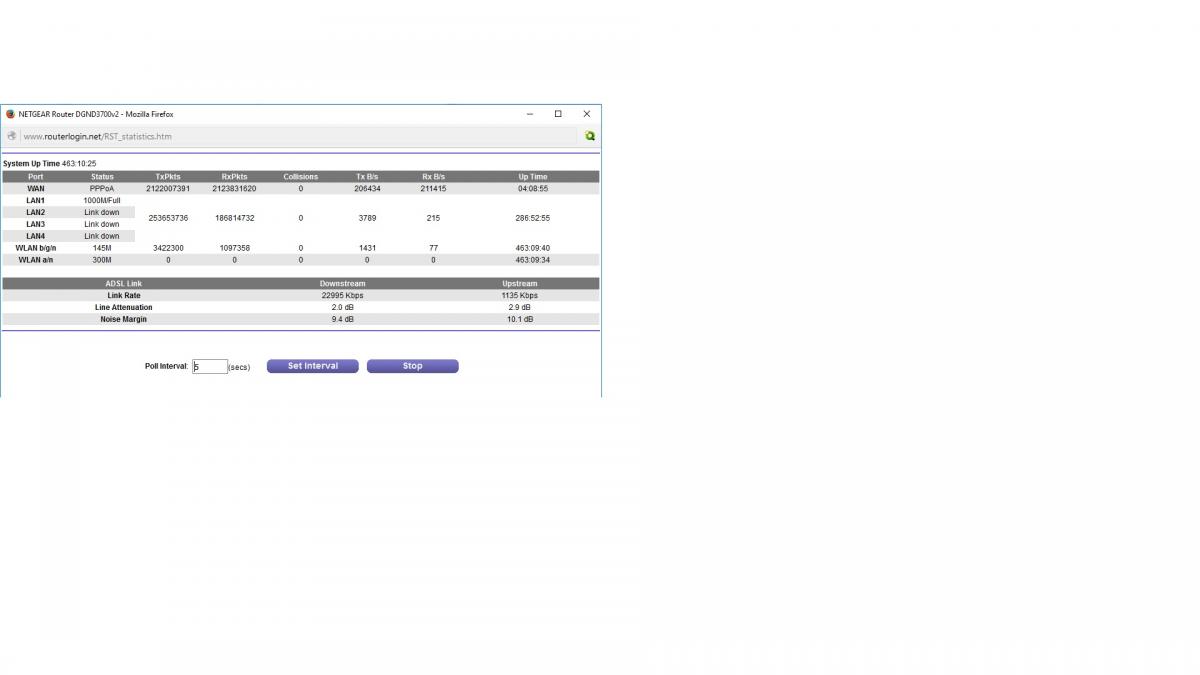1200x675 pixels.
Task: Select the Tx B/s column header
Action: (x=367, y=177)
